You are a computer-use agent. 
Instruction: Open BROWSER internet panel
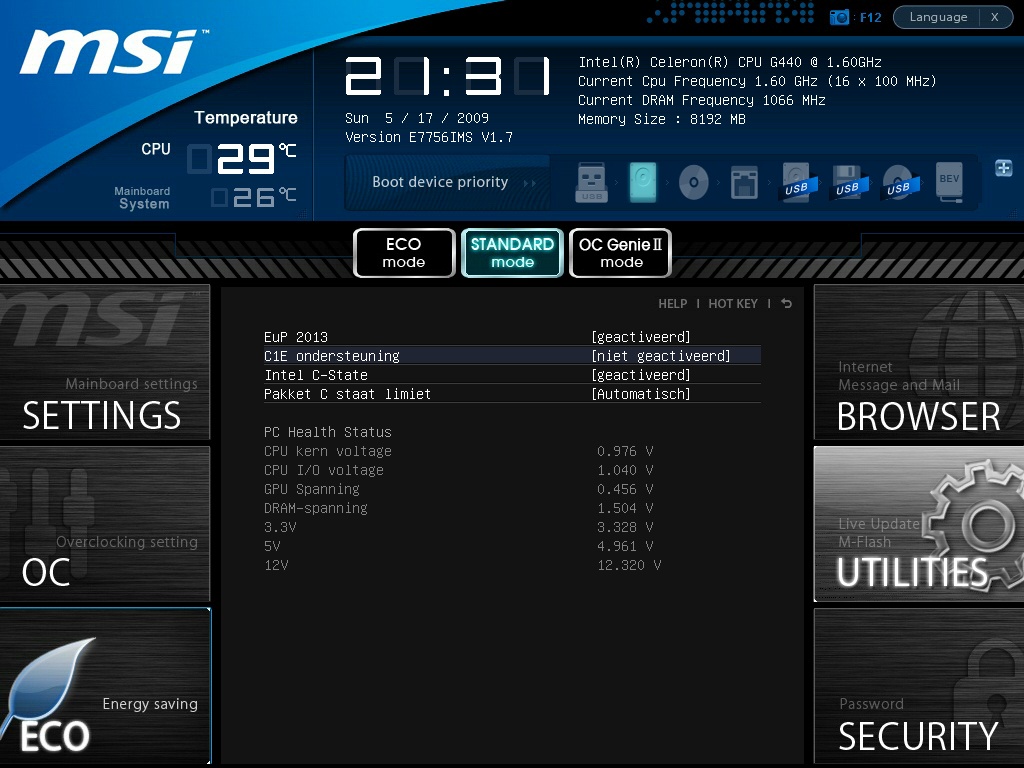(x=919, y=362)
